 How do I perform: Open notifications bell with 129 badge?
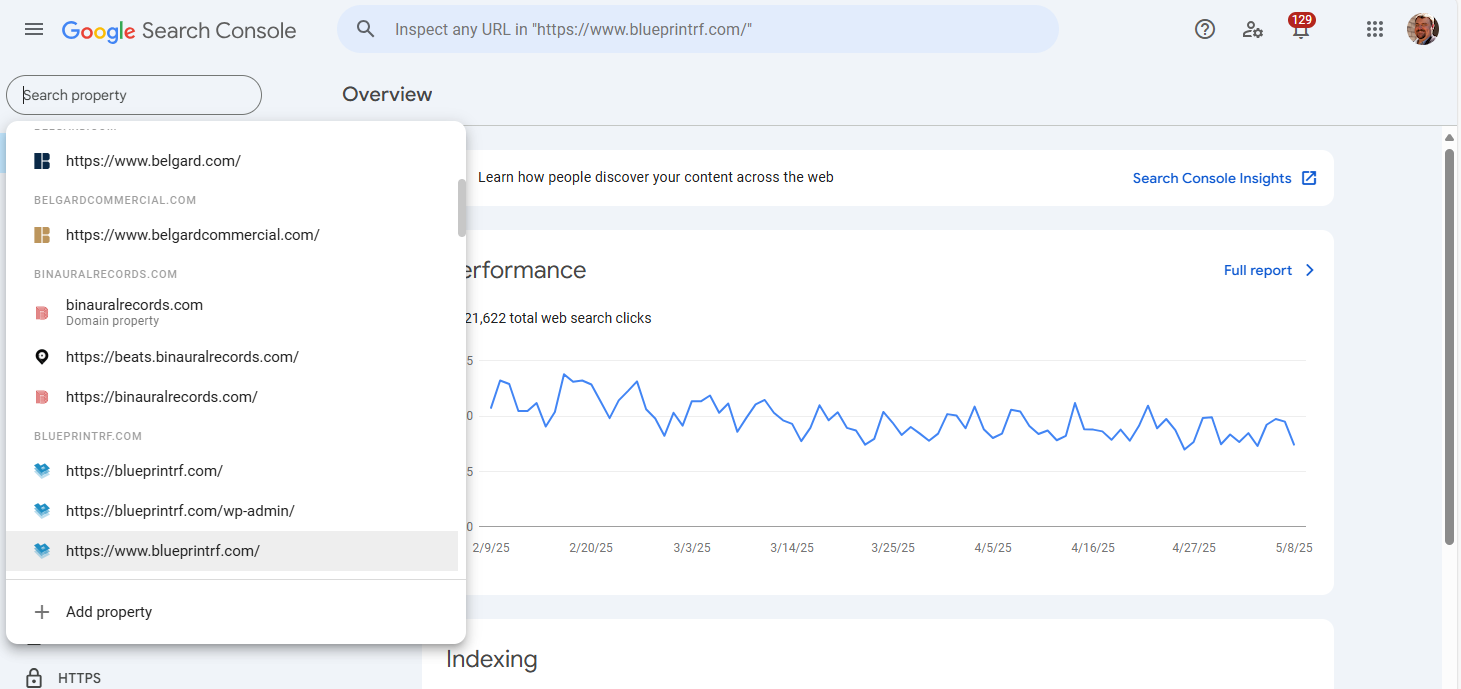coord(1300,30)
